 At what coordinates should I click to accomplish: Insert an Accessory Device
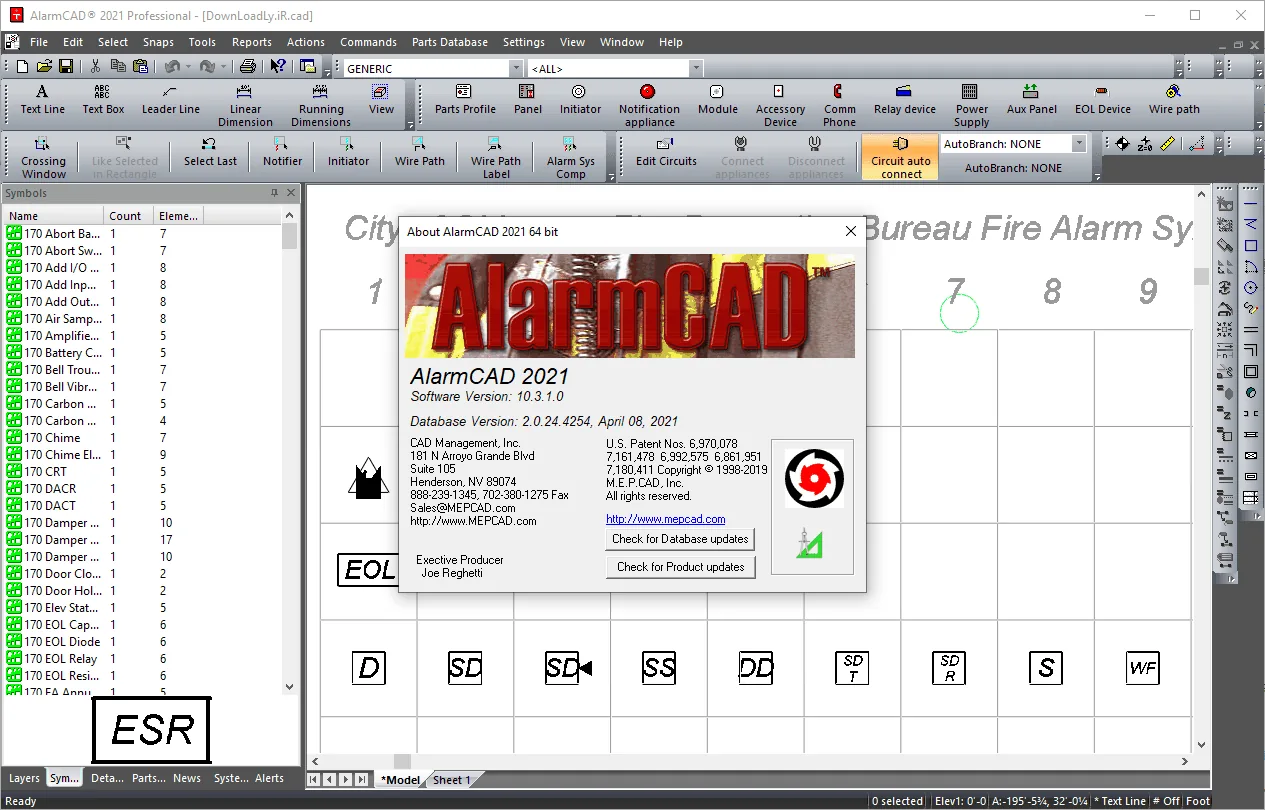click(x=780, y=105)
